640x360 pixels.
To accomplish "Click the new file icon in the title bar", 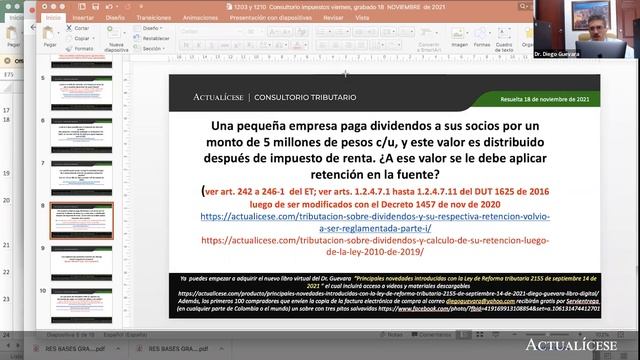I will coord(82,7).
